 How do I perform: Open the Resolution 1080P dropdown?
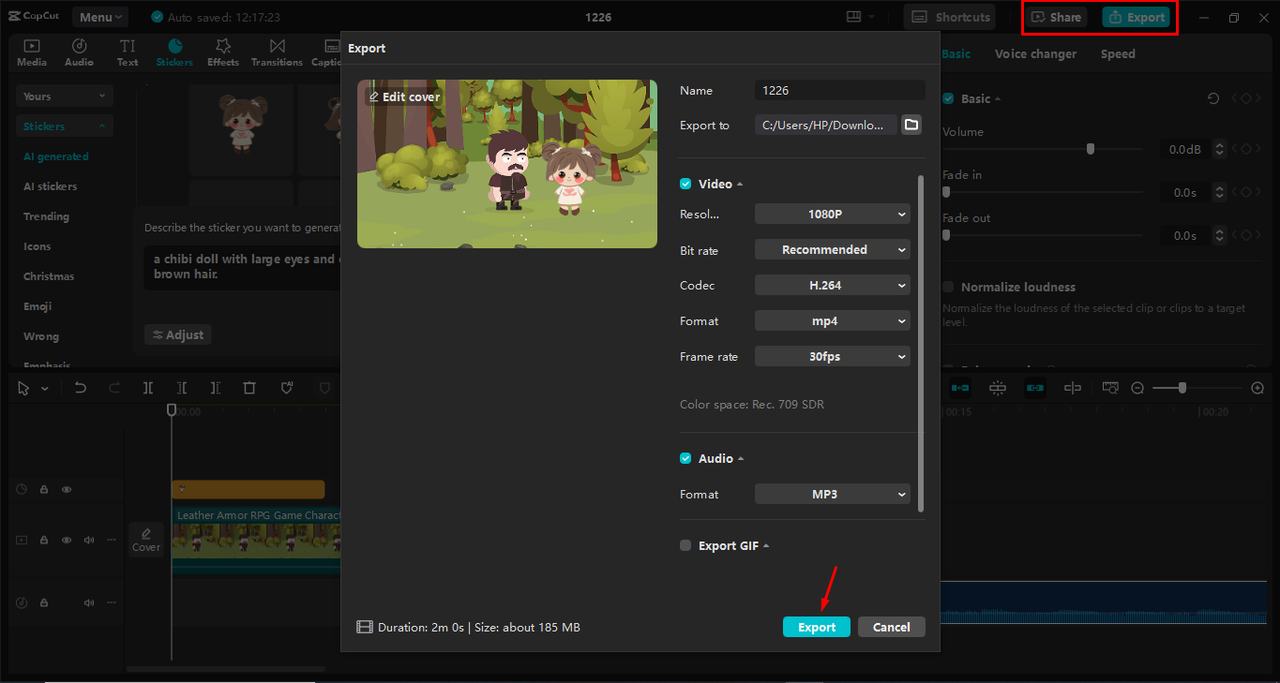pos(832,214)
